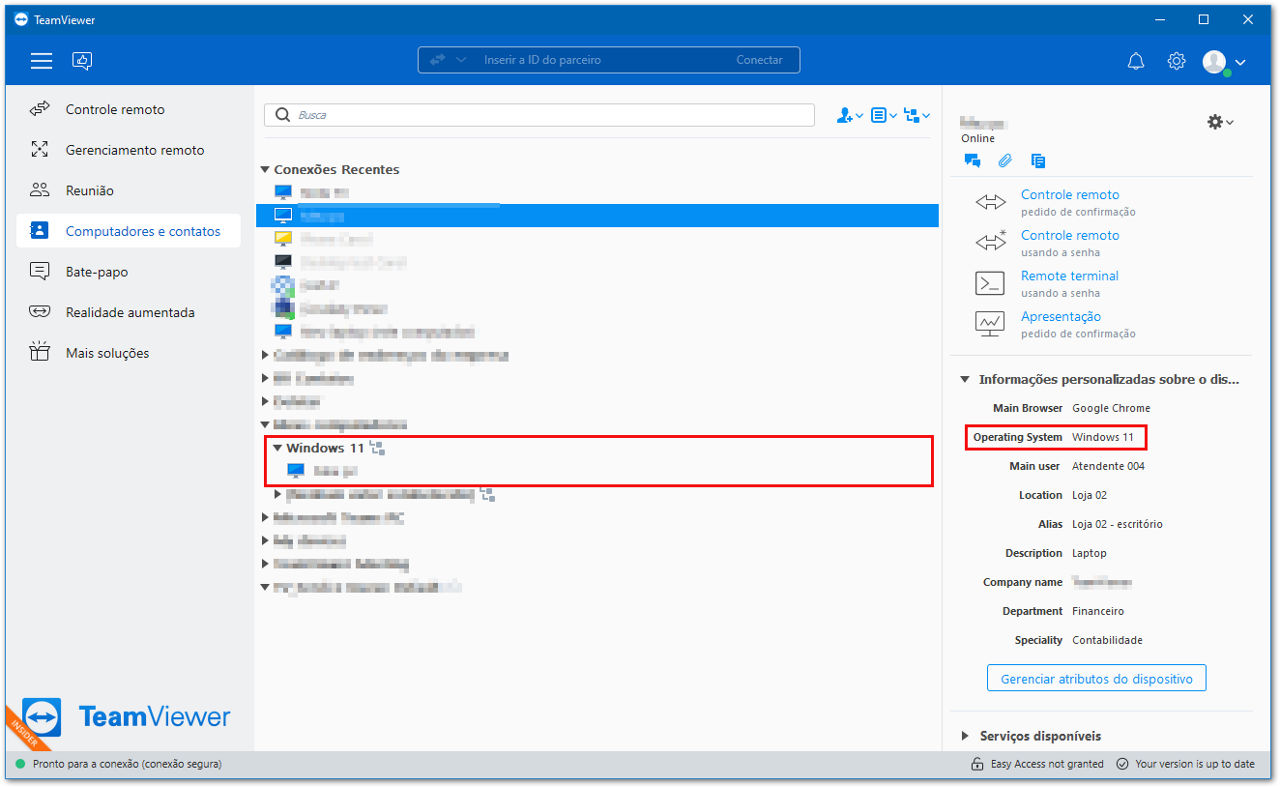Click the Atendente 004 value
This screenshot has width=1280, height=788.
click(1108, 466)
